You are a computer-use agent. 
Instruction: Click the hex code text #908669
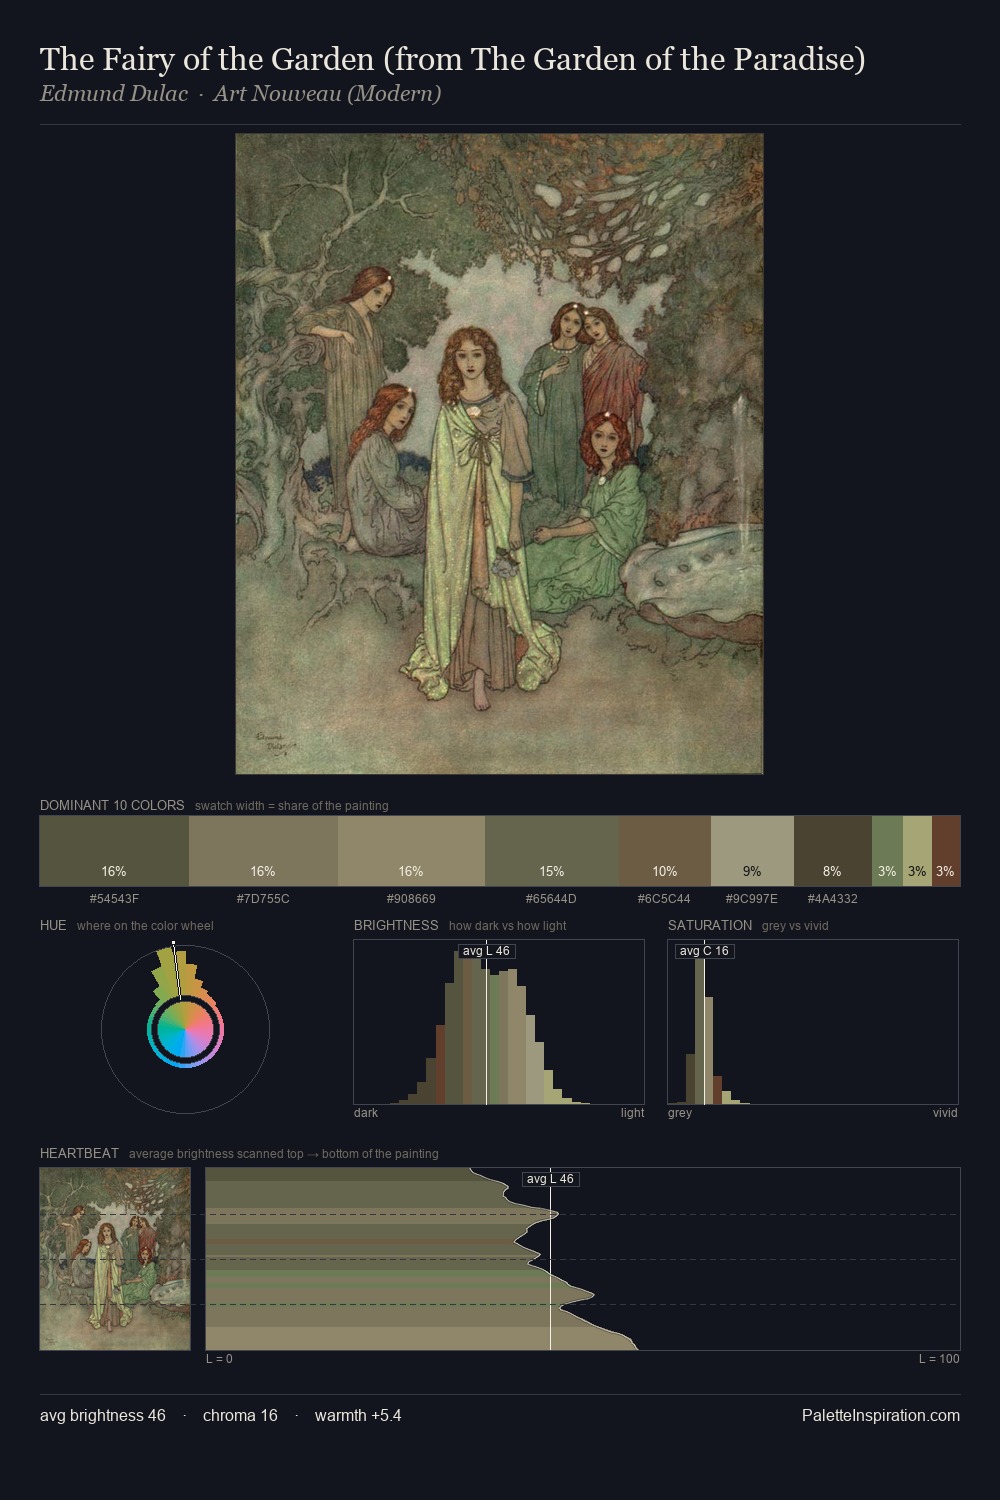tap(411, 899)
